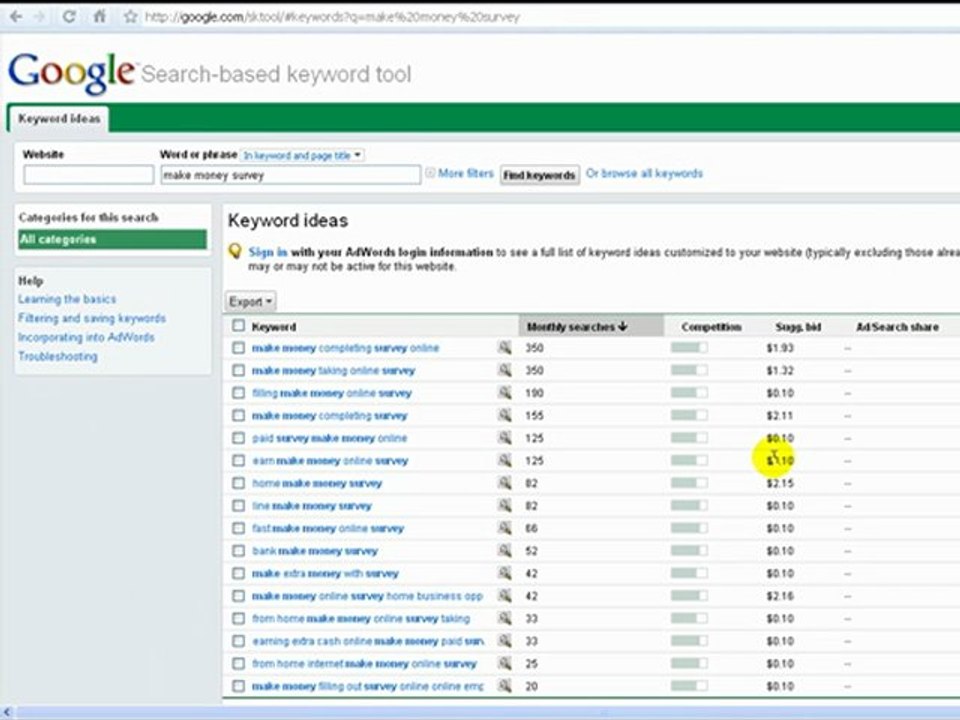The image size is (960, 720).
Task: Open 'Incorporating into AdWords' help link
Action: tap(86, 337)
